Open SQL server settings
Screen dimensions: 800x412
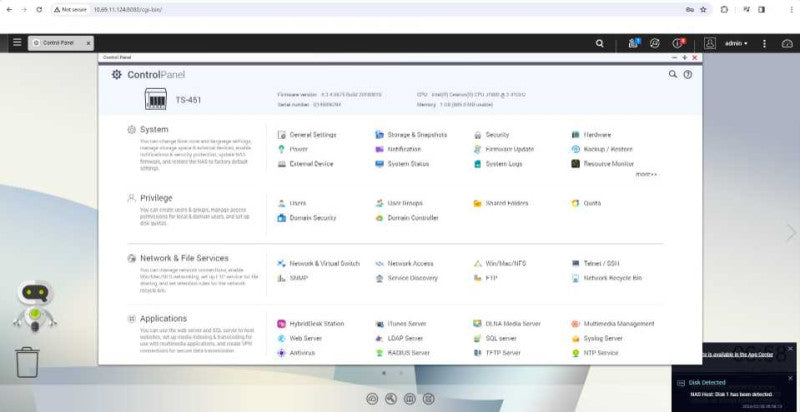[x=495, y=339]
